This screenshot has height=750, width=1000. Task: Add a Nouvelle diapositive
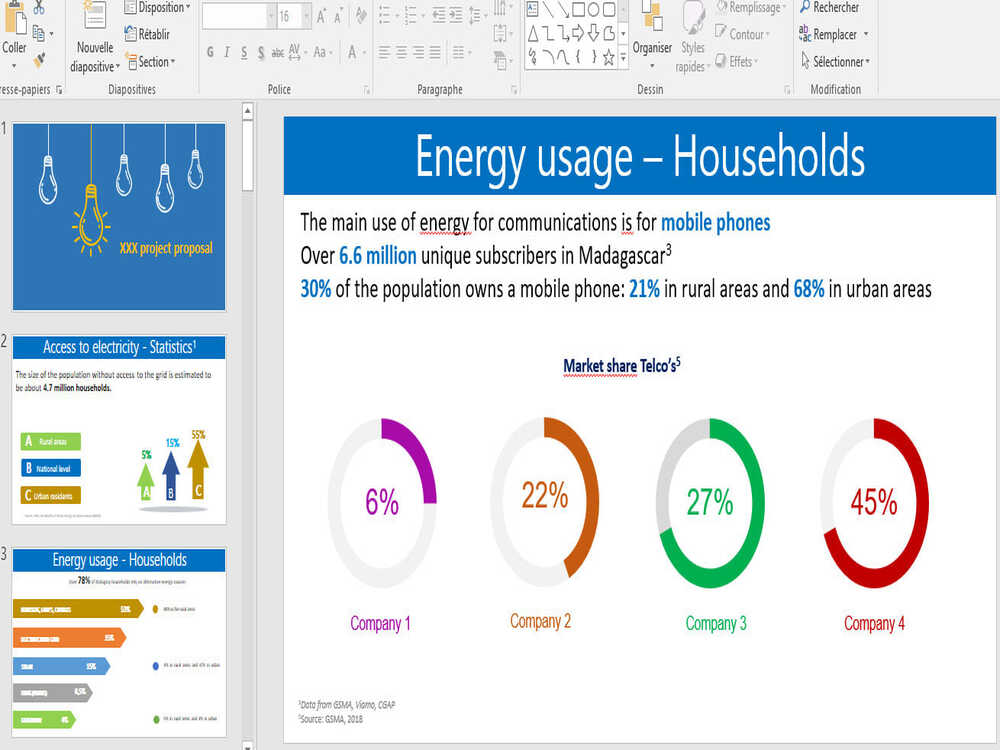(95, 37)
